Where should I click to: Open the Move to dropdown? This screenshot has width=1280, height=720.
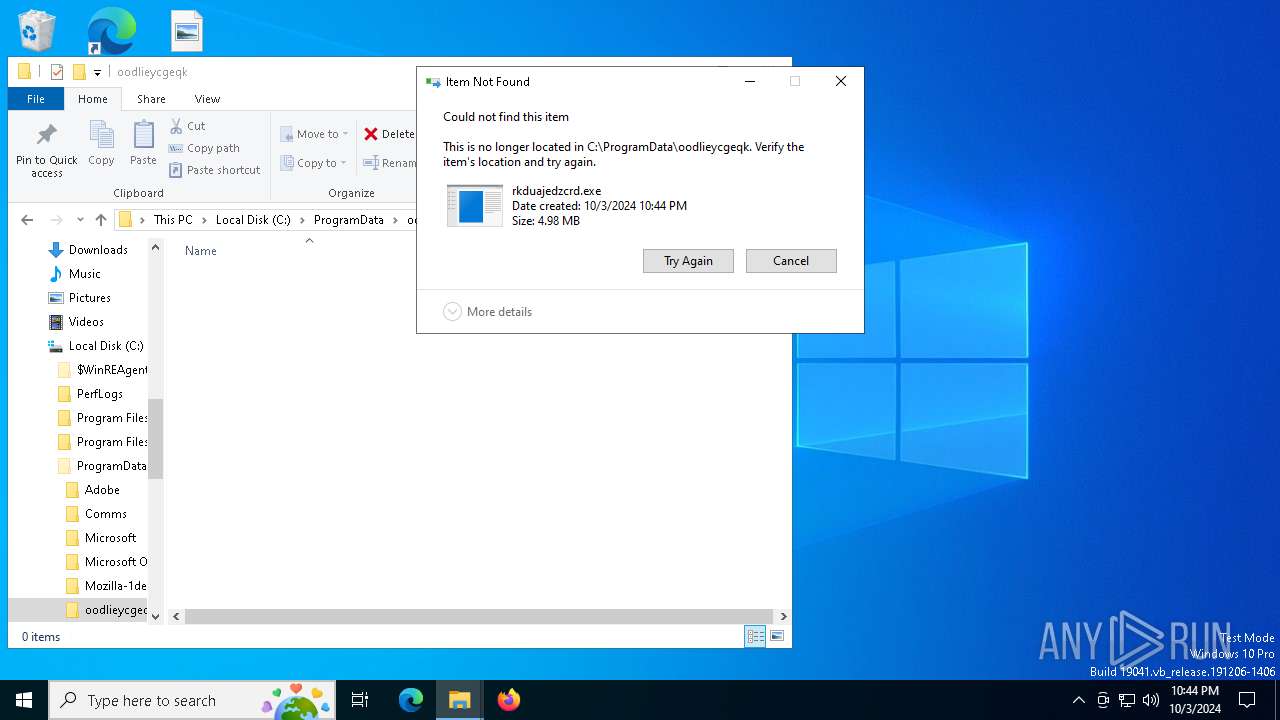[314, 134]
